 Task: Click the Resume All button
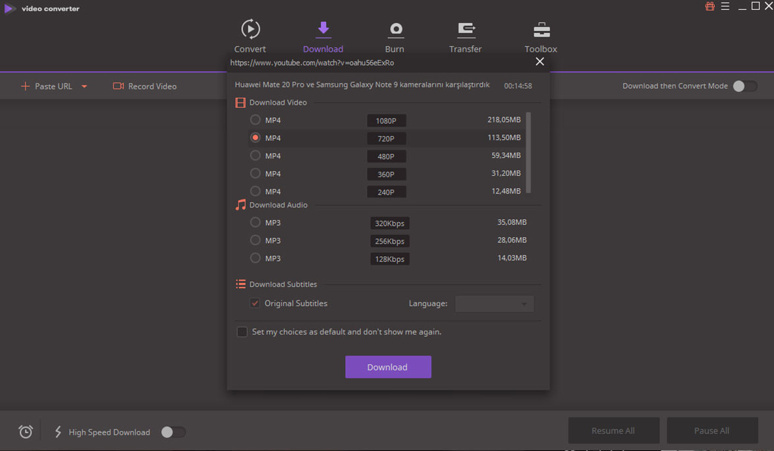[614, 431]
